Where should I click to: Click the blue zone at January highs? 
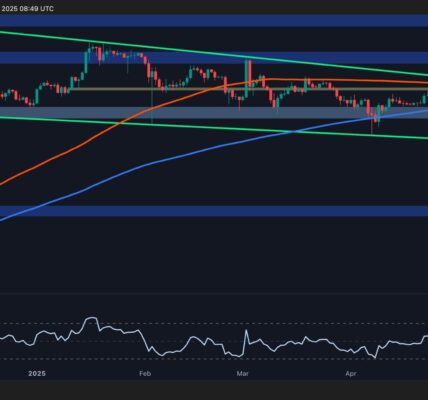(x=214, y=58)
